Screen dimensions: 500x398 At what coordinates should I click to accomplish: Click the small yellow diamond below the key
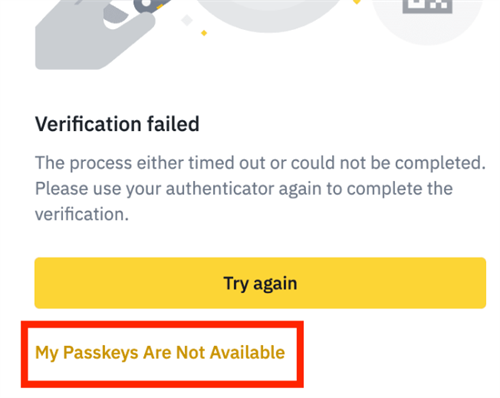204,33
